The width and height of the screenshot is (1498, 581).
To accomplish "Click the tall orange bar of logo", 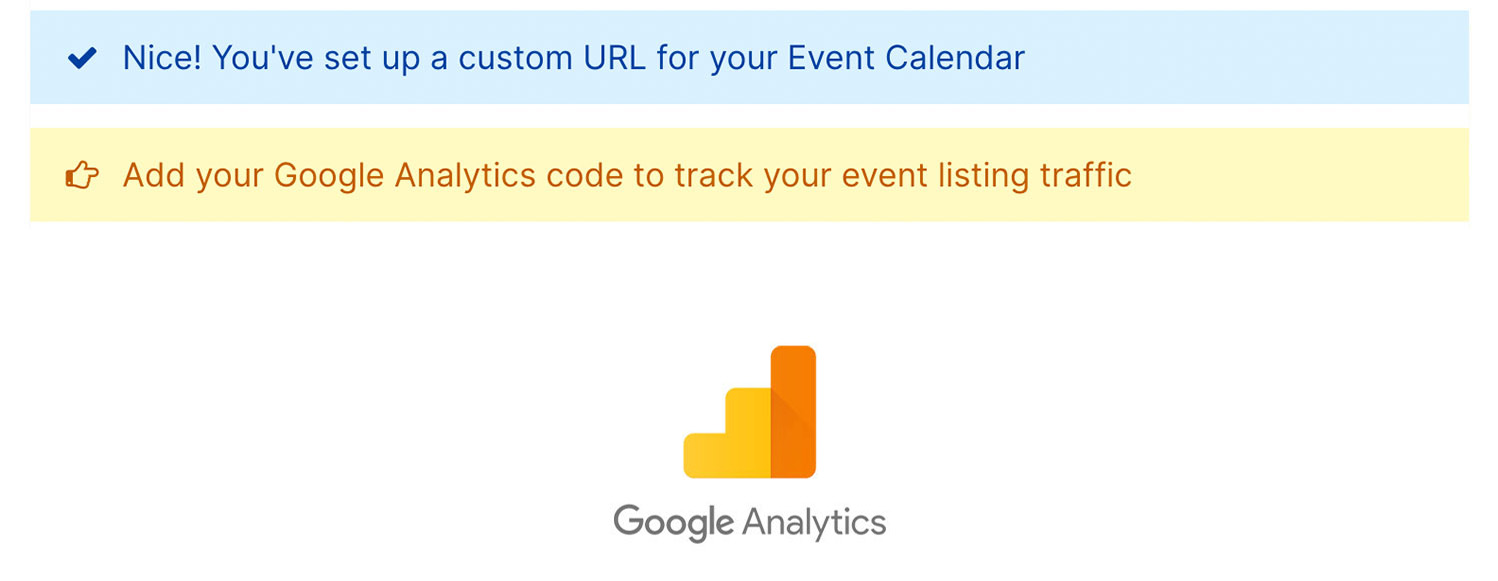I will 794,410.
